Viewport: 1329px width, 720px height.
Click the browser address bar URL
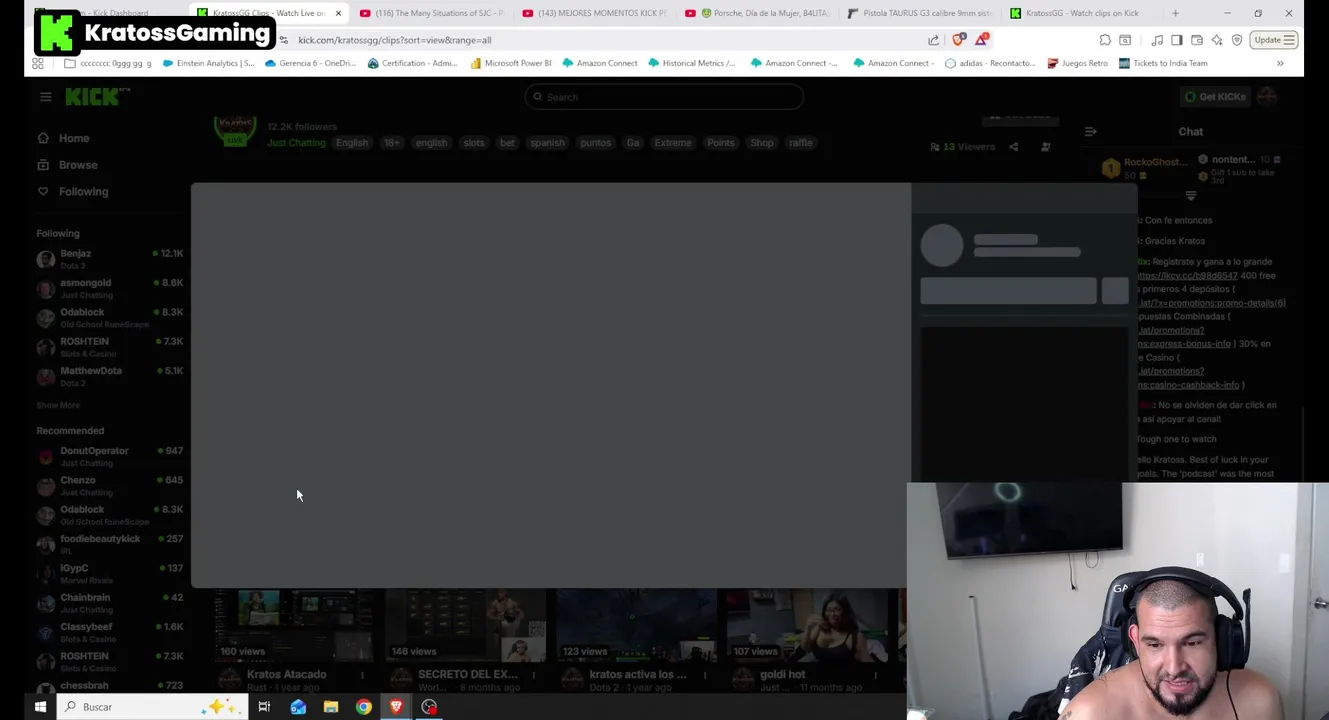(x=395, y=40)
